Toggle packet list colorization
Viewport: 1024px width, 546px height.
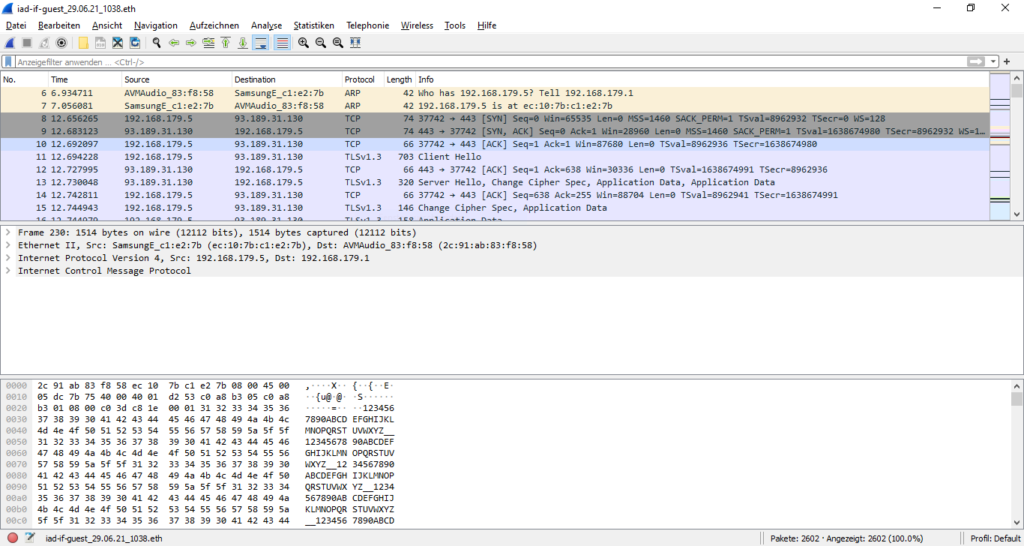click(x=281, y=43)
